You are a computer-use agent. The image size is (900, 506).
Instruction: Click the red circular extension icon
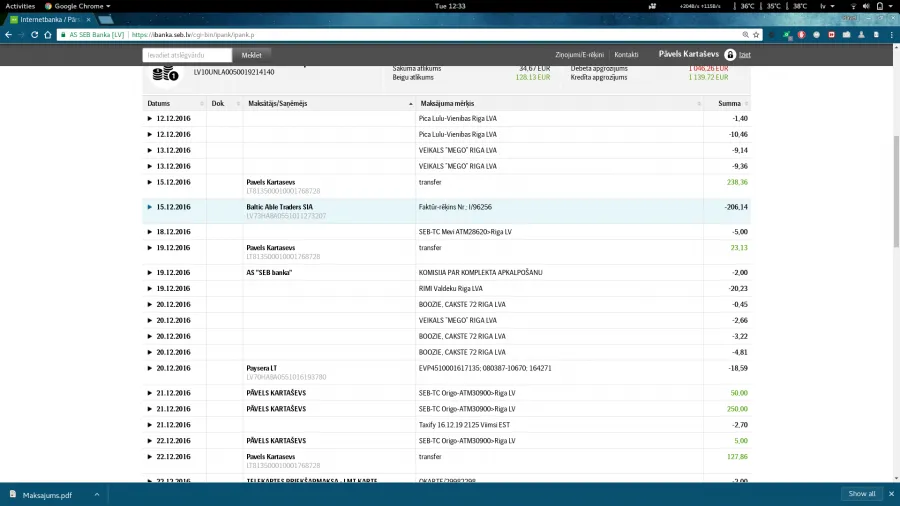pos(802,35)
